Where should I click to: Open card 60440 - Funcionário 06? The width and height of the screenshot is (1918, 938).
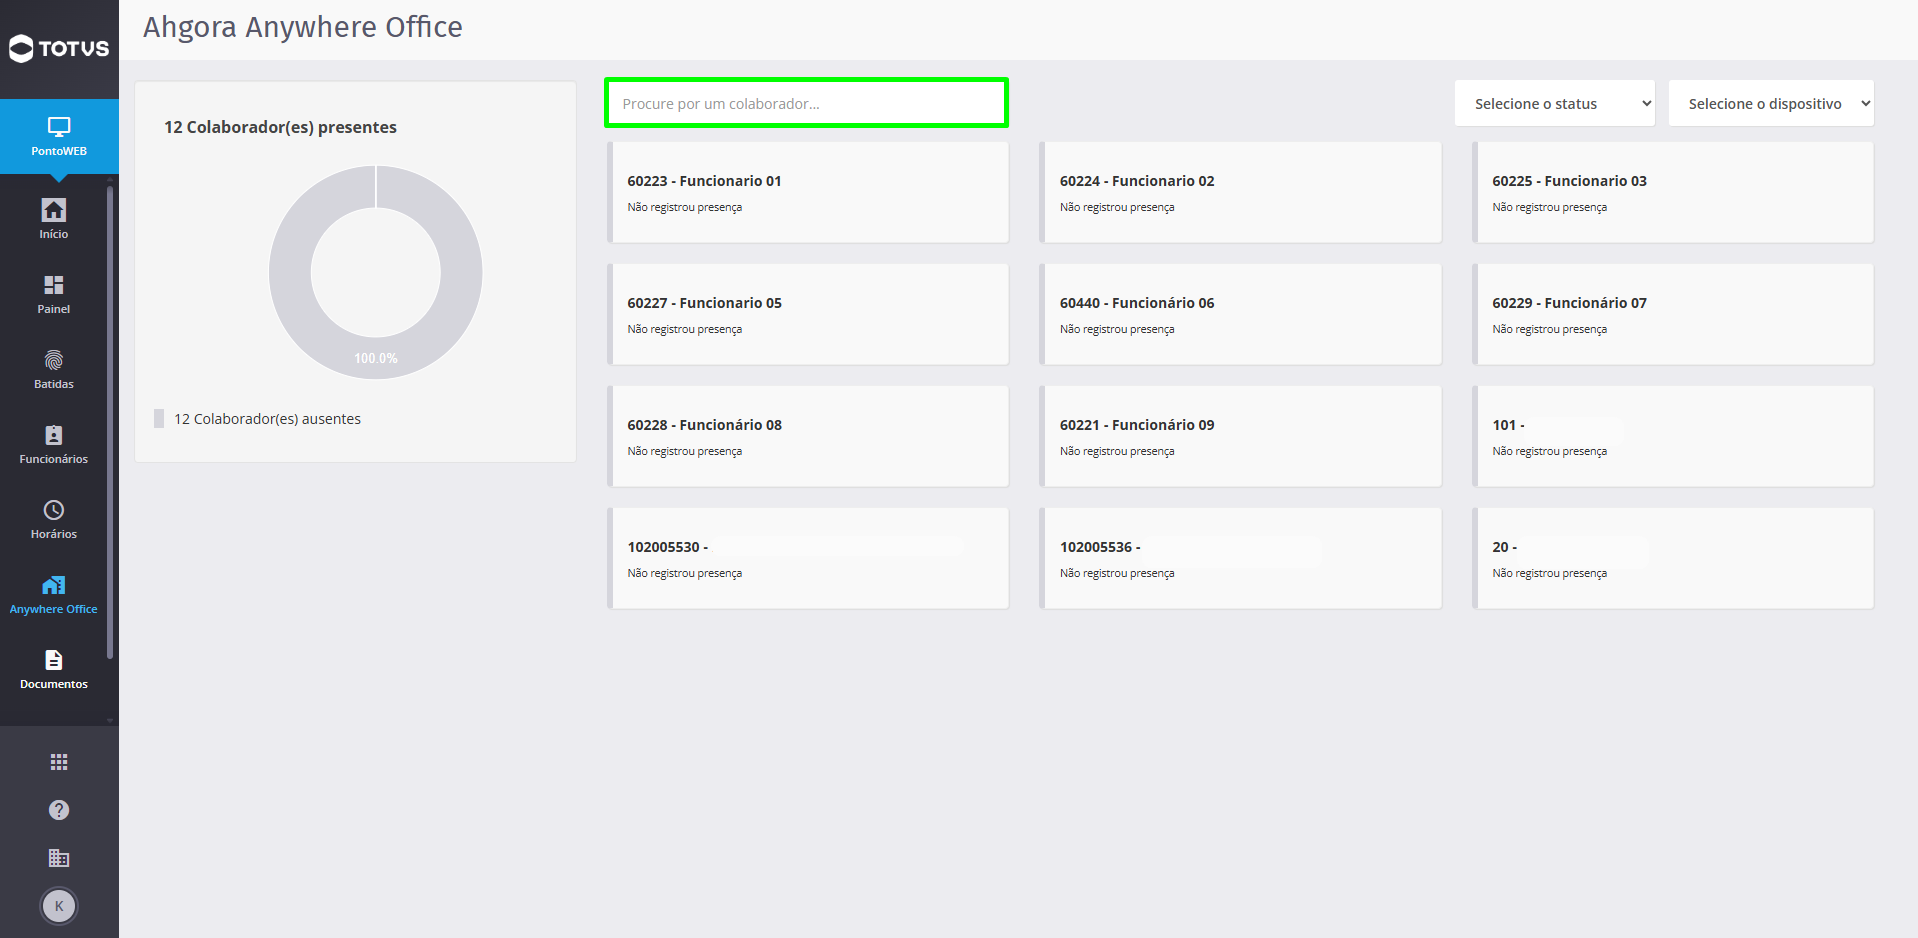coord(1241,314)
